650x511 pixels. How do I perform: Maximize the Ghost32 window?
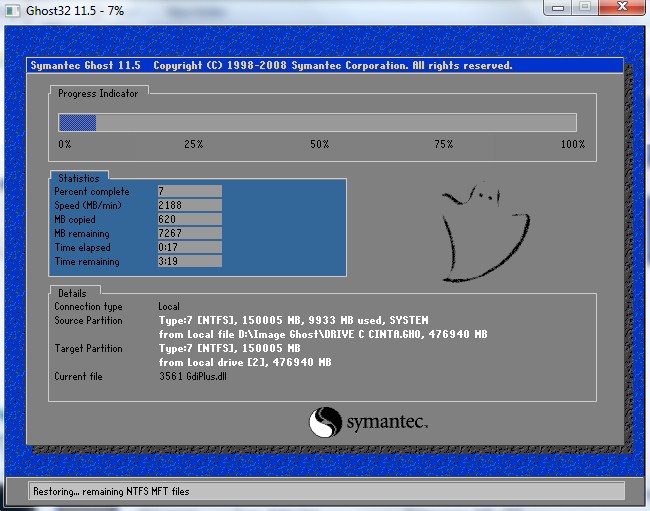(x=585, y=7)
